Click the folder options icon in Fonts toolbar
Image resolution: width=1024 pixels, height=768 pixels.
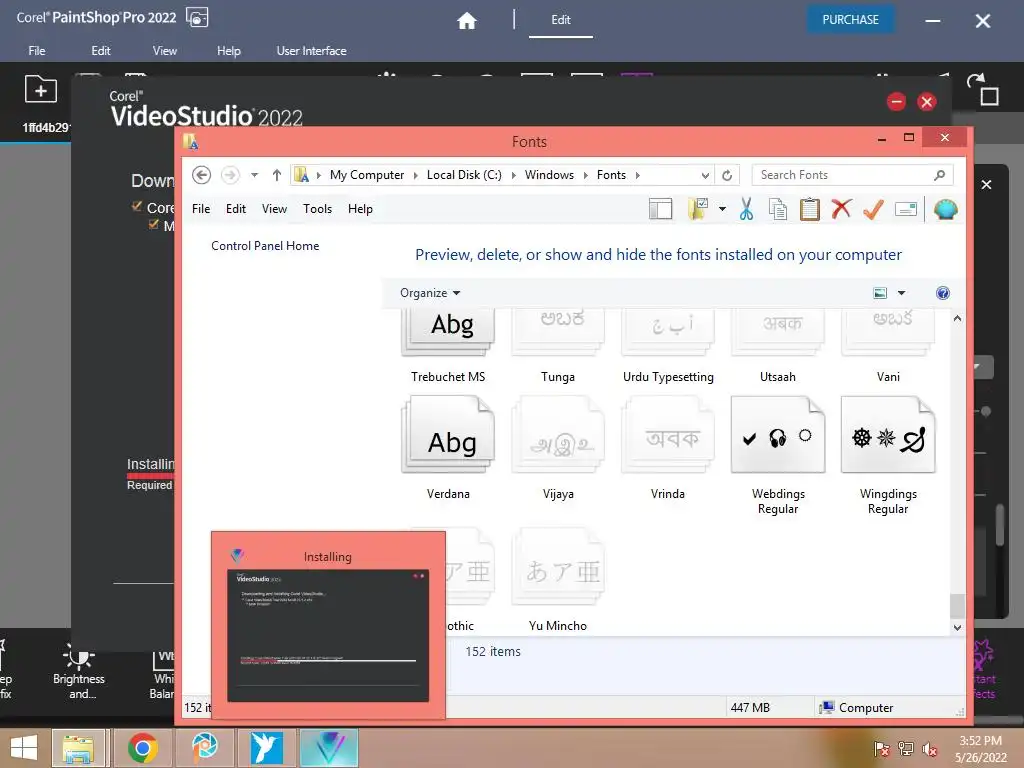(697, 209)
